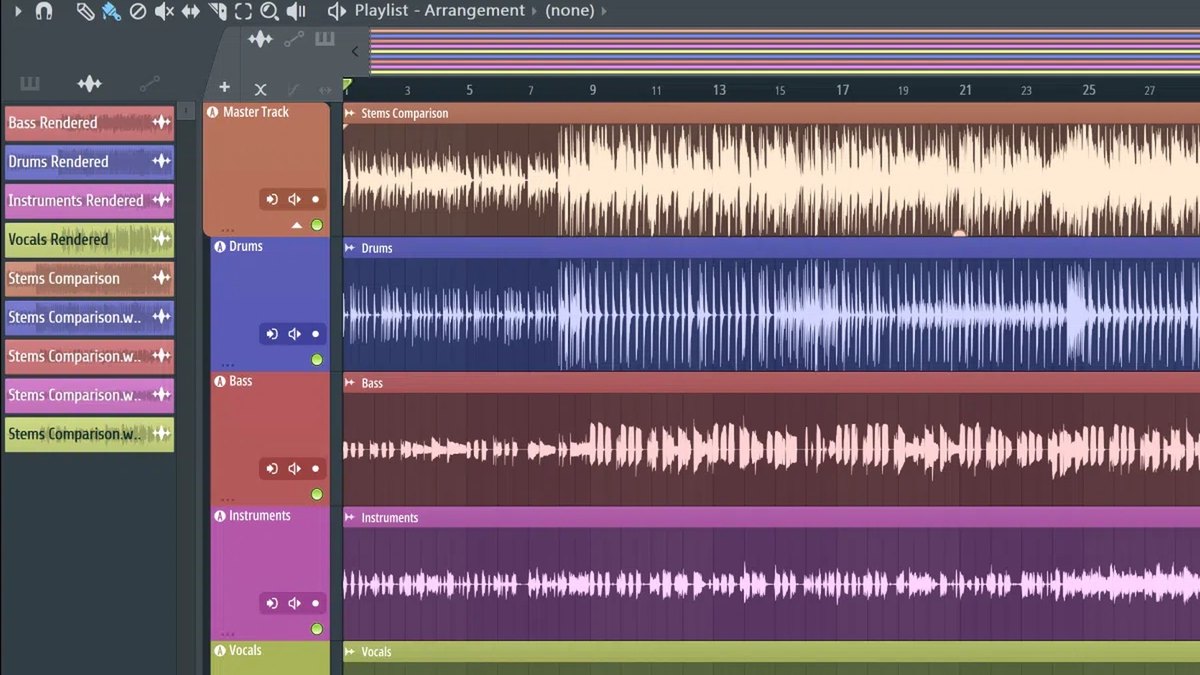Open Instruments track three-dot options
1200x675 pixels.
point(228,634)
